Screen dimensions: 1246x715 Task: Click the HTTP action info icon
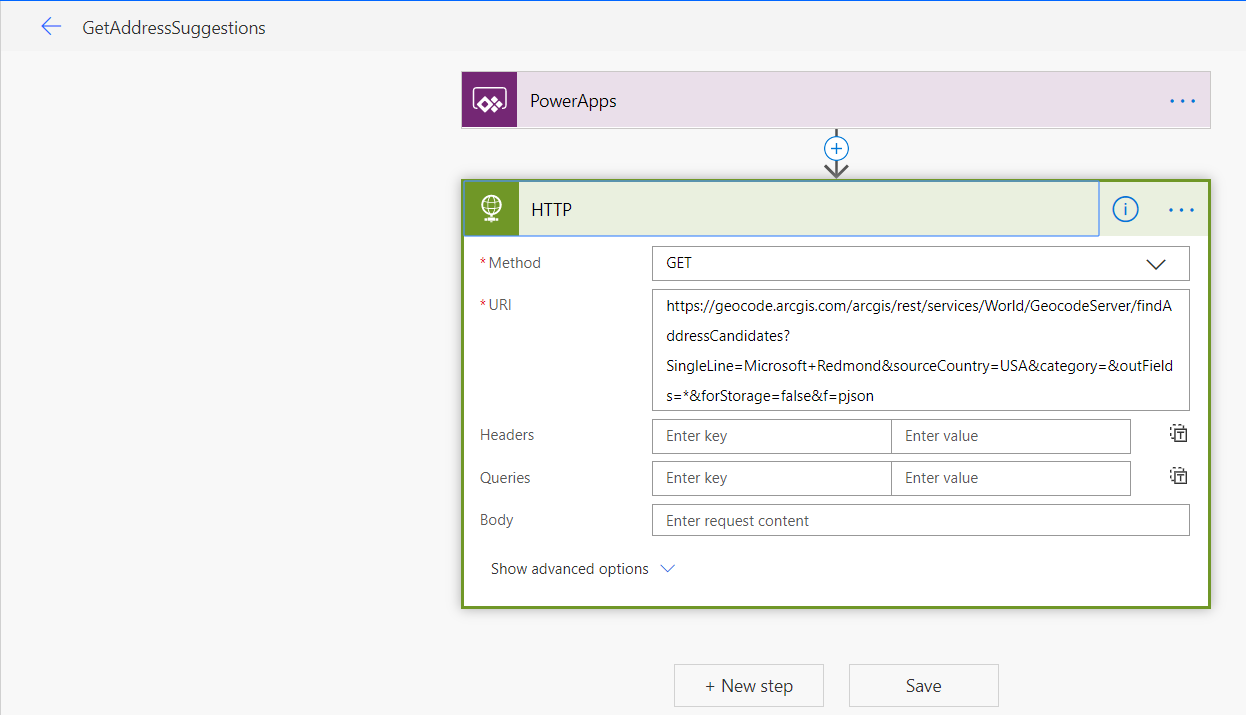pos(1125,209)
